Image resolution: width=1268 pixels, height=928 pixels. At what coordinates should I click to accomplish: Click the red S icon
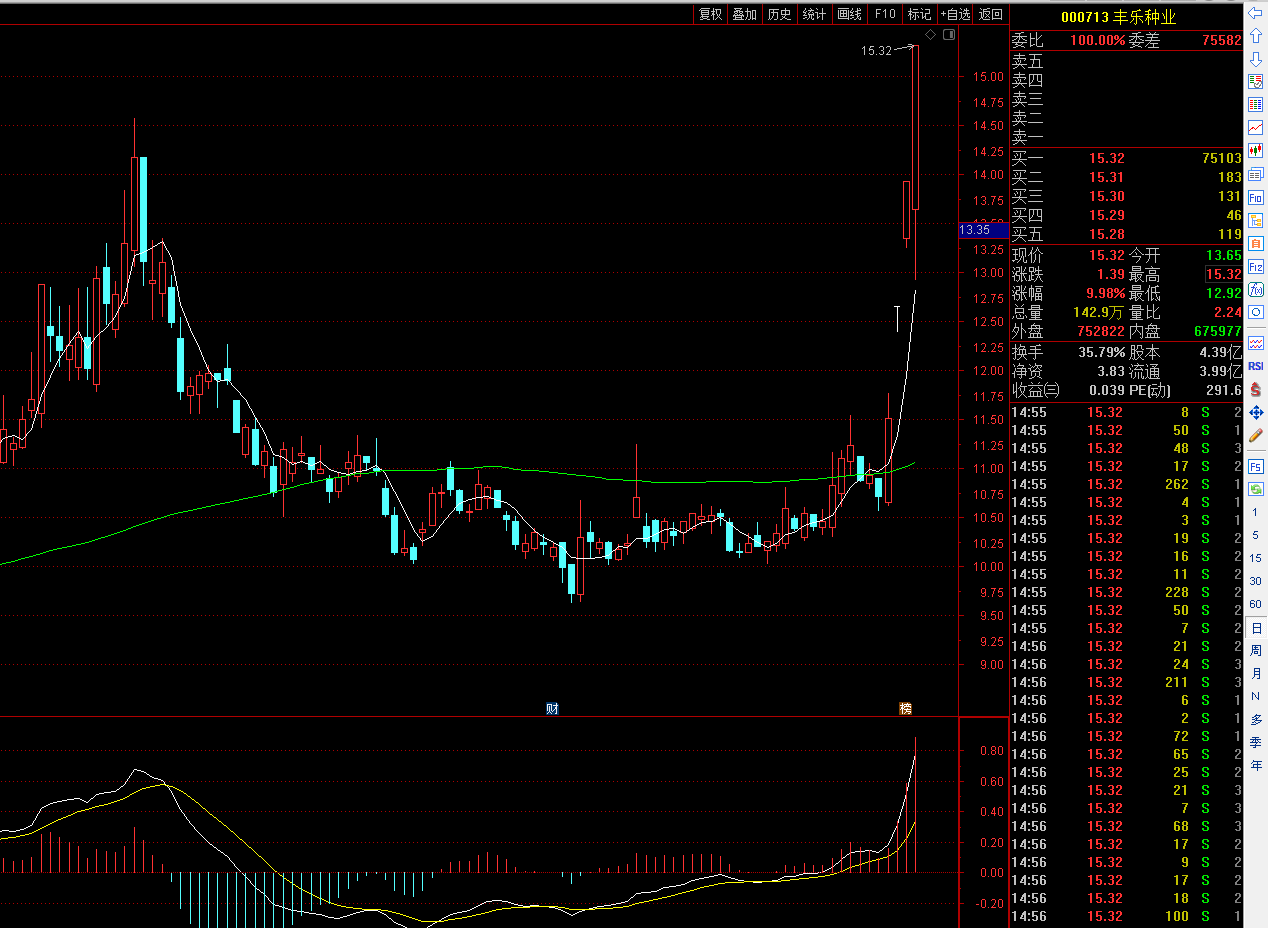coord(1255,389)
